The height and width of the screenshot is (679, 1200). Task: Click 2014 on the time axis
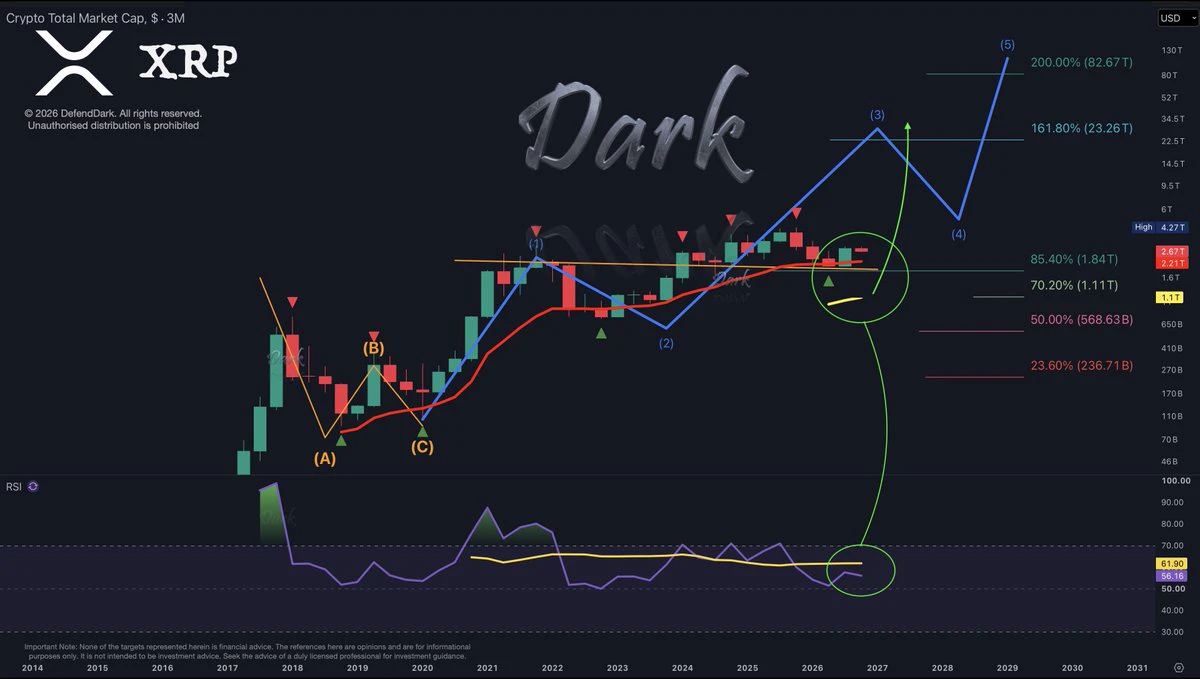32,667
